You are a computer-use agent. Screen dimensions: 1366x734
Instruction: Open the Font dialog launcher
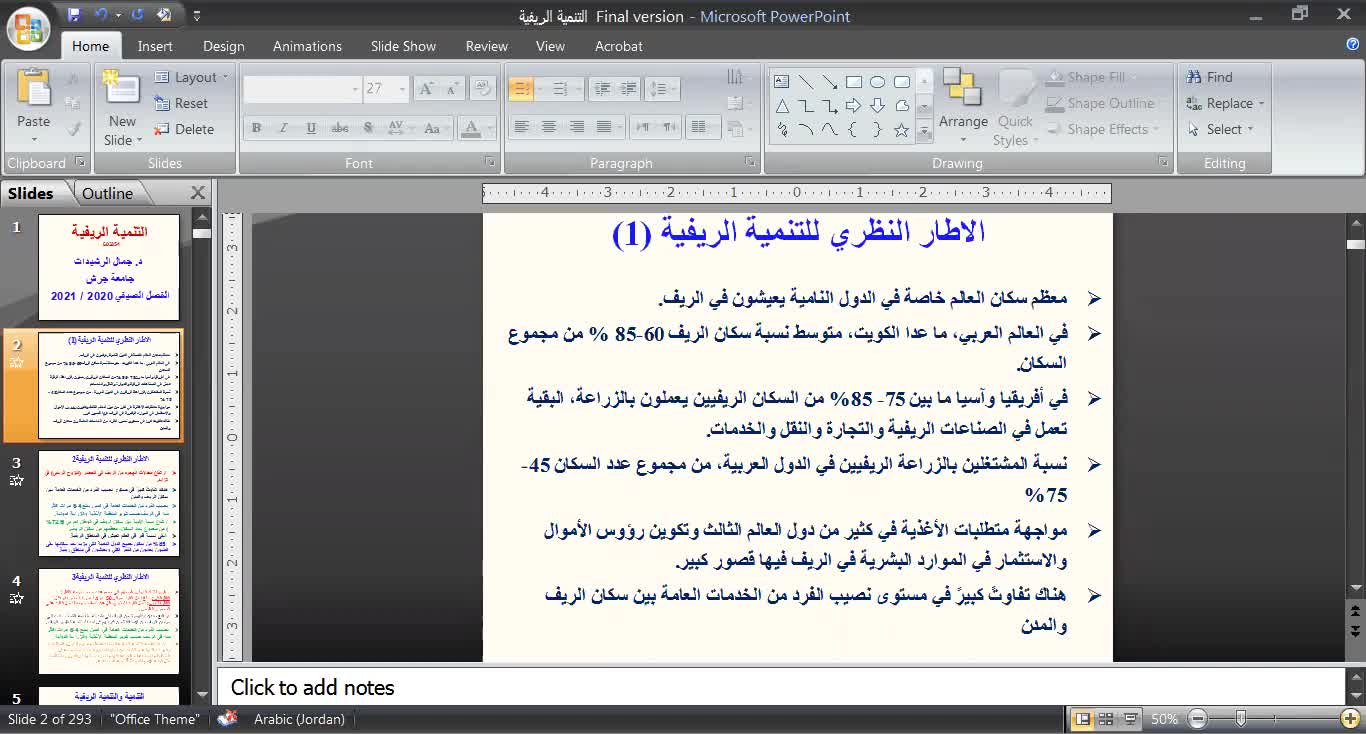pyautogui.click(x=490, y=162)
